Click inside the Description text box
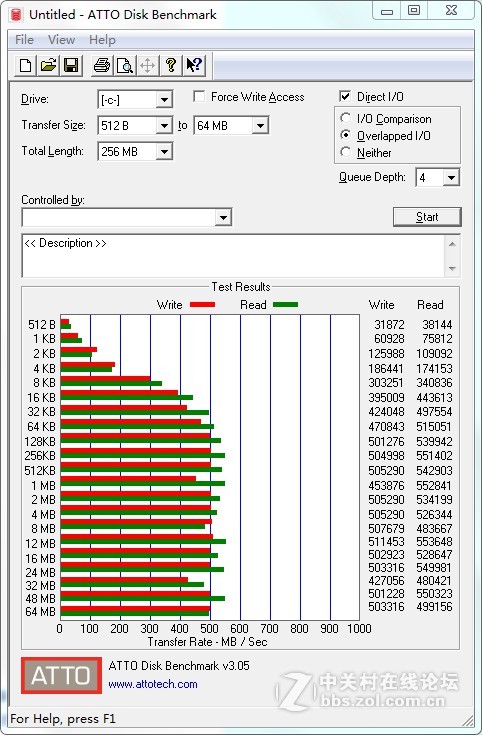The width and height of the screenshot is (482, 735). point(233,256)
